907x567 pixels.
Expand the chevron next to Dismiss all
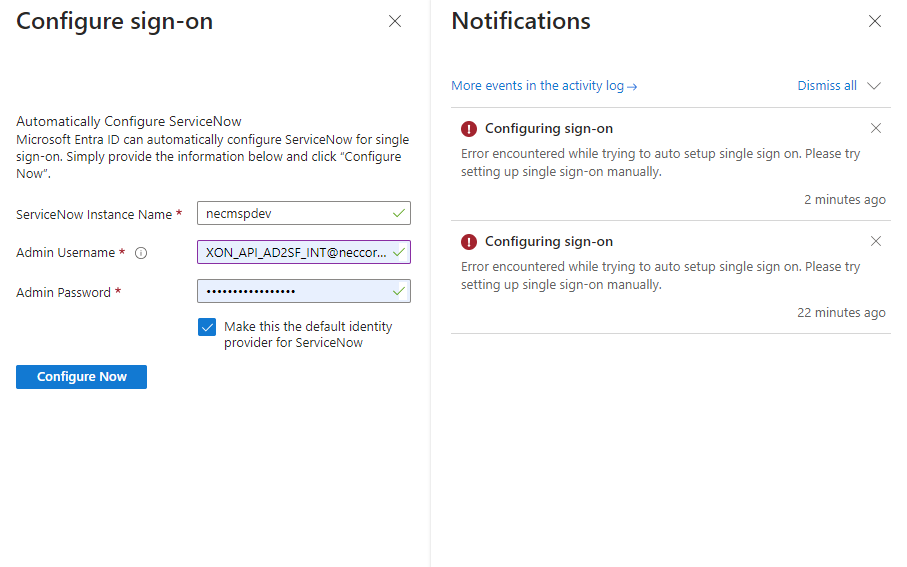pyautogui.click(x=874, y=86)
